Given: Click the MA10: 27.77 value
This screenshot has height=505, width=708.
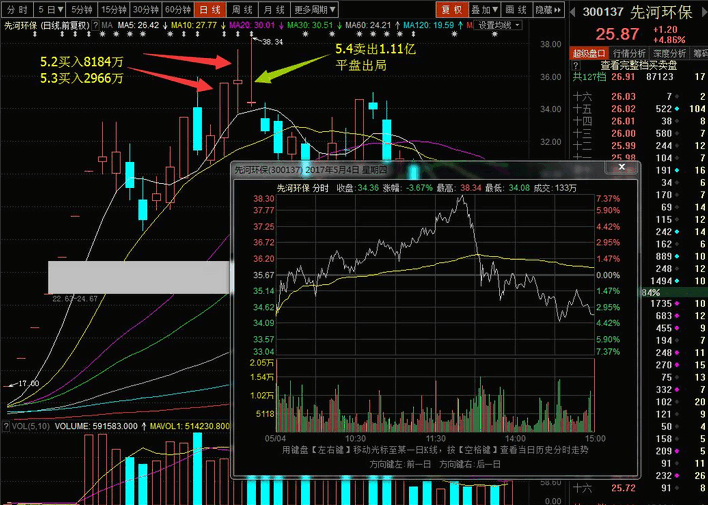Looking at the screenshot, I should point(194,25).
